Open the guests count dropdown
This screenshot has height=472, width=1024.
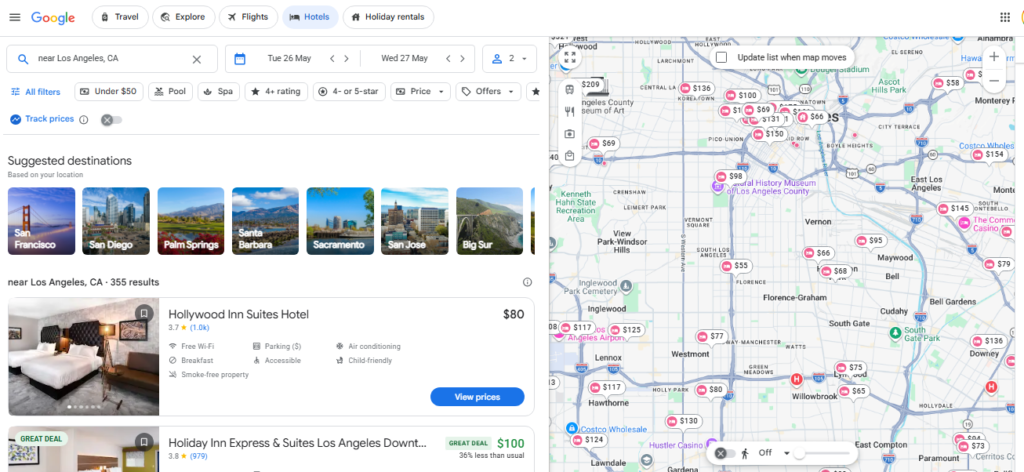click(x=509, y=59)
